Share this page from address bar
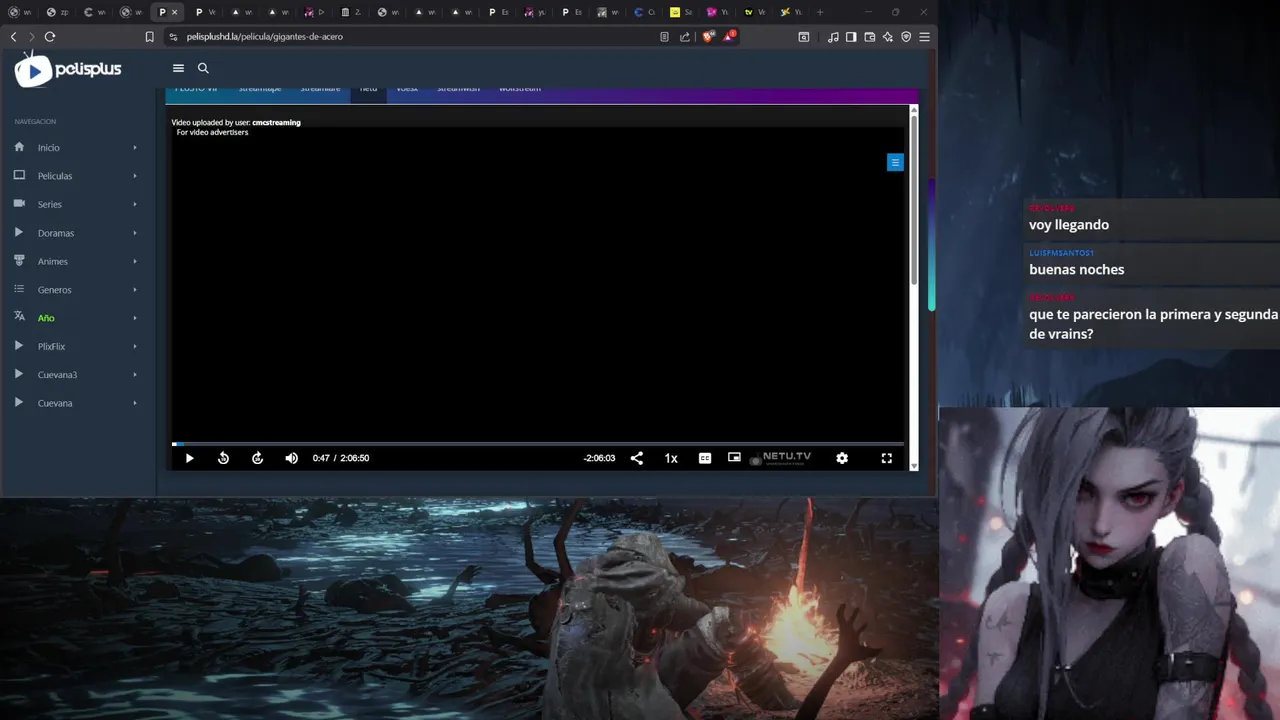 (685, 37)
